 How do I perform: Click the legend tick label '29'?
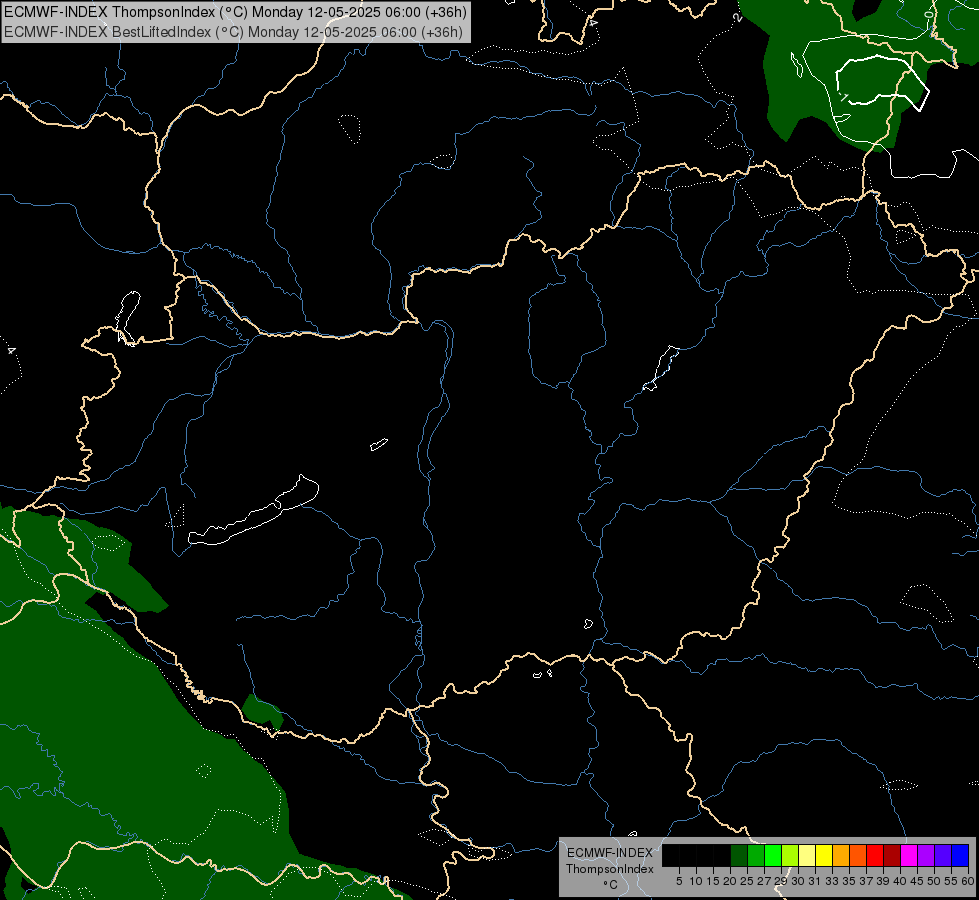point(781,881)
